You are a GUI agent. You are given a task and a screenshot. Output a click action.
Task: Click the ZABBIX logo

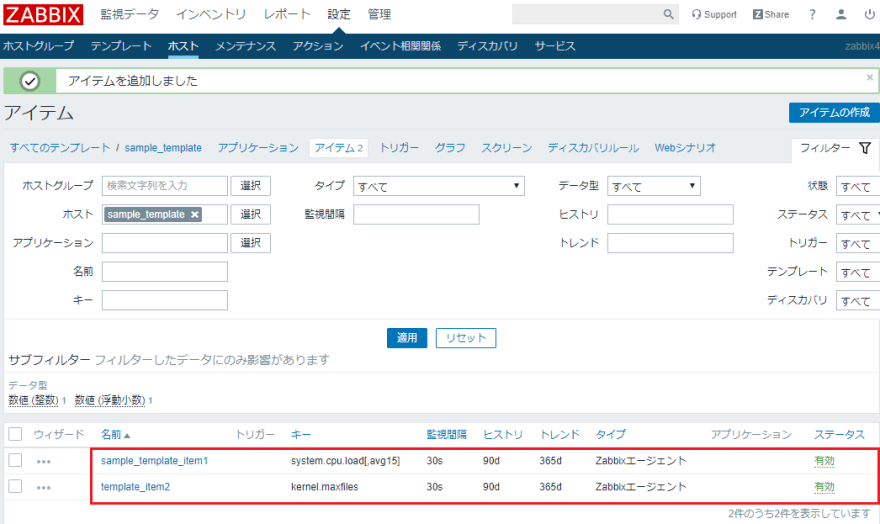pos(42,15)
